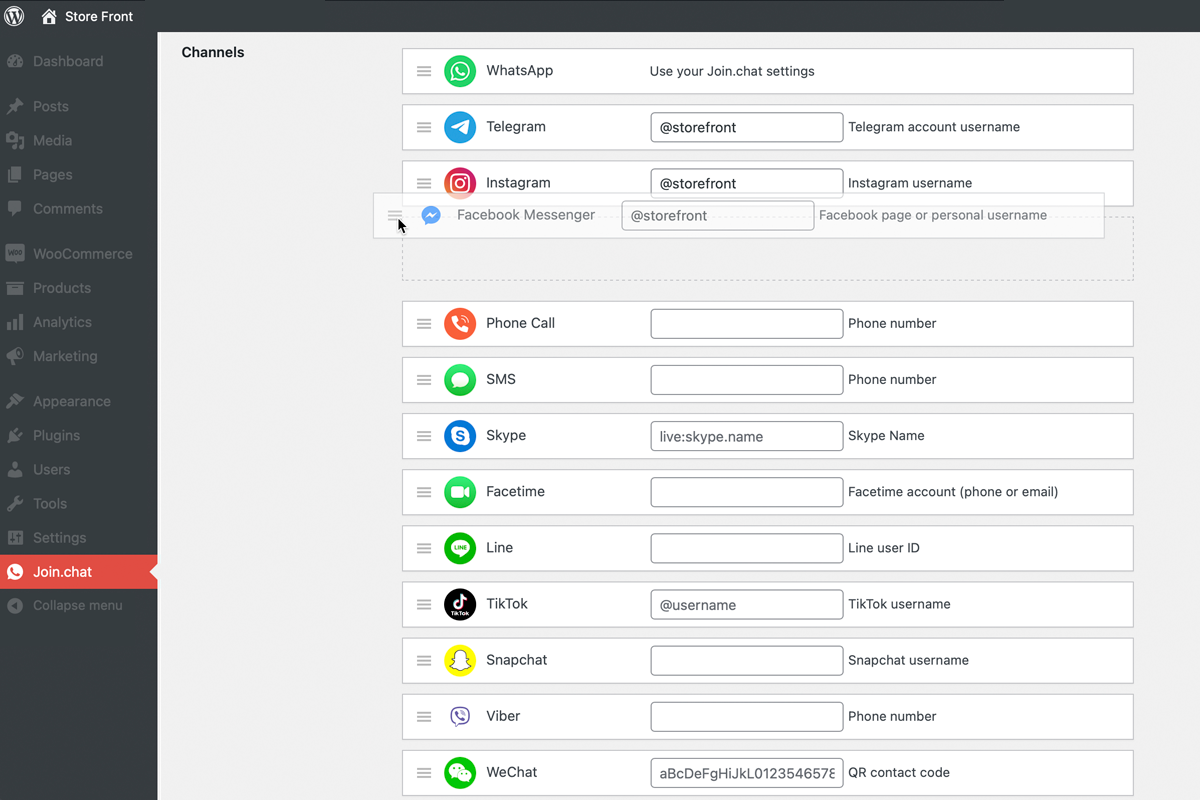Edit the Telegram account username field
Image resolution: width=1200 pixels, height=800 pixels.
tap(747, 127)
